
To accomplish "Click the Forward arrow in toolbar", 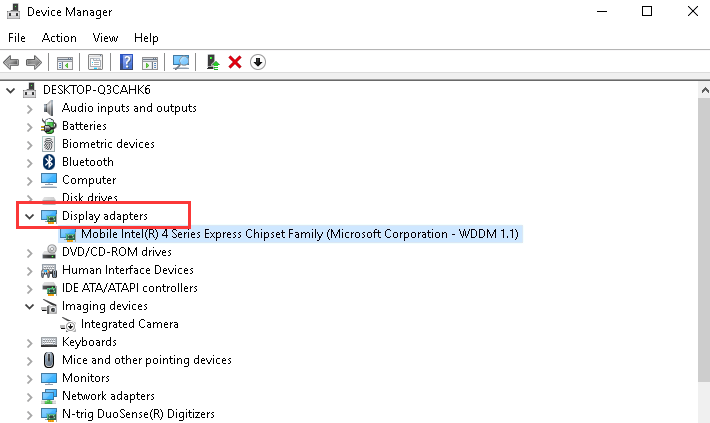I will tap(34, 62).
